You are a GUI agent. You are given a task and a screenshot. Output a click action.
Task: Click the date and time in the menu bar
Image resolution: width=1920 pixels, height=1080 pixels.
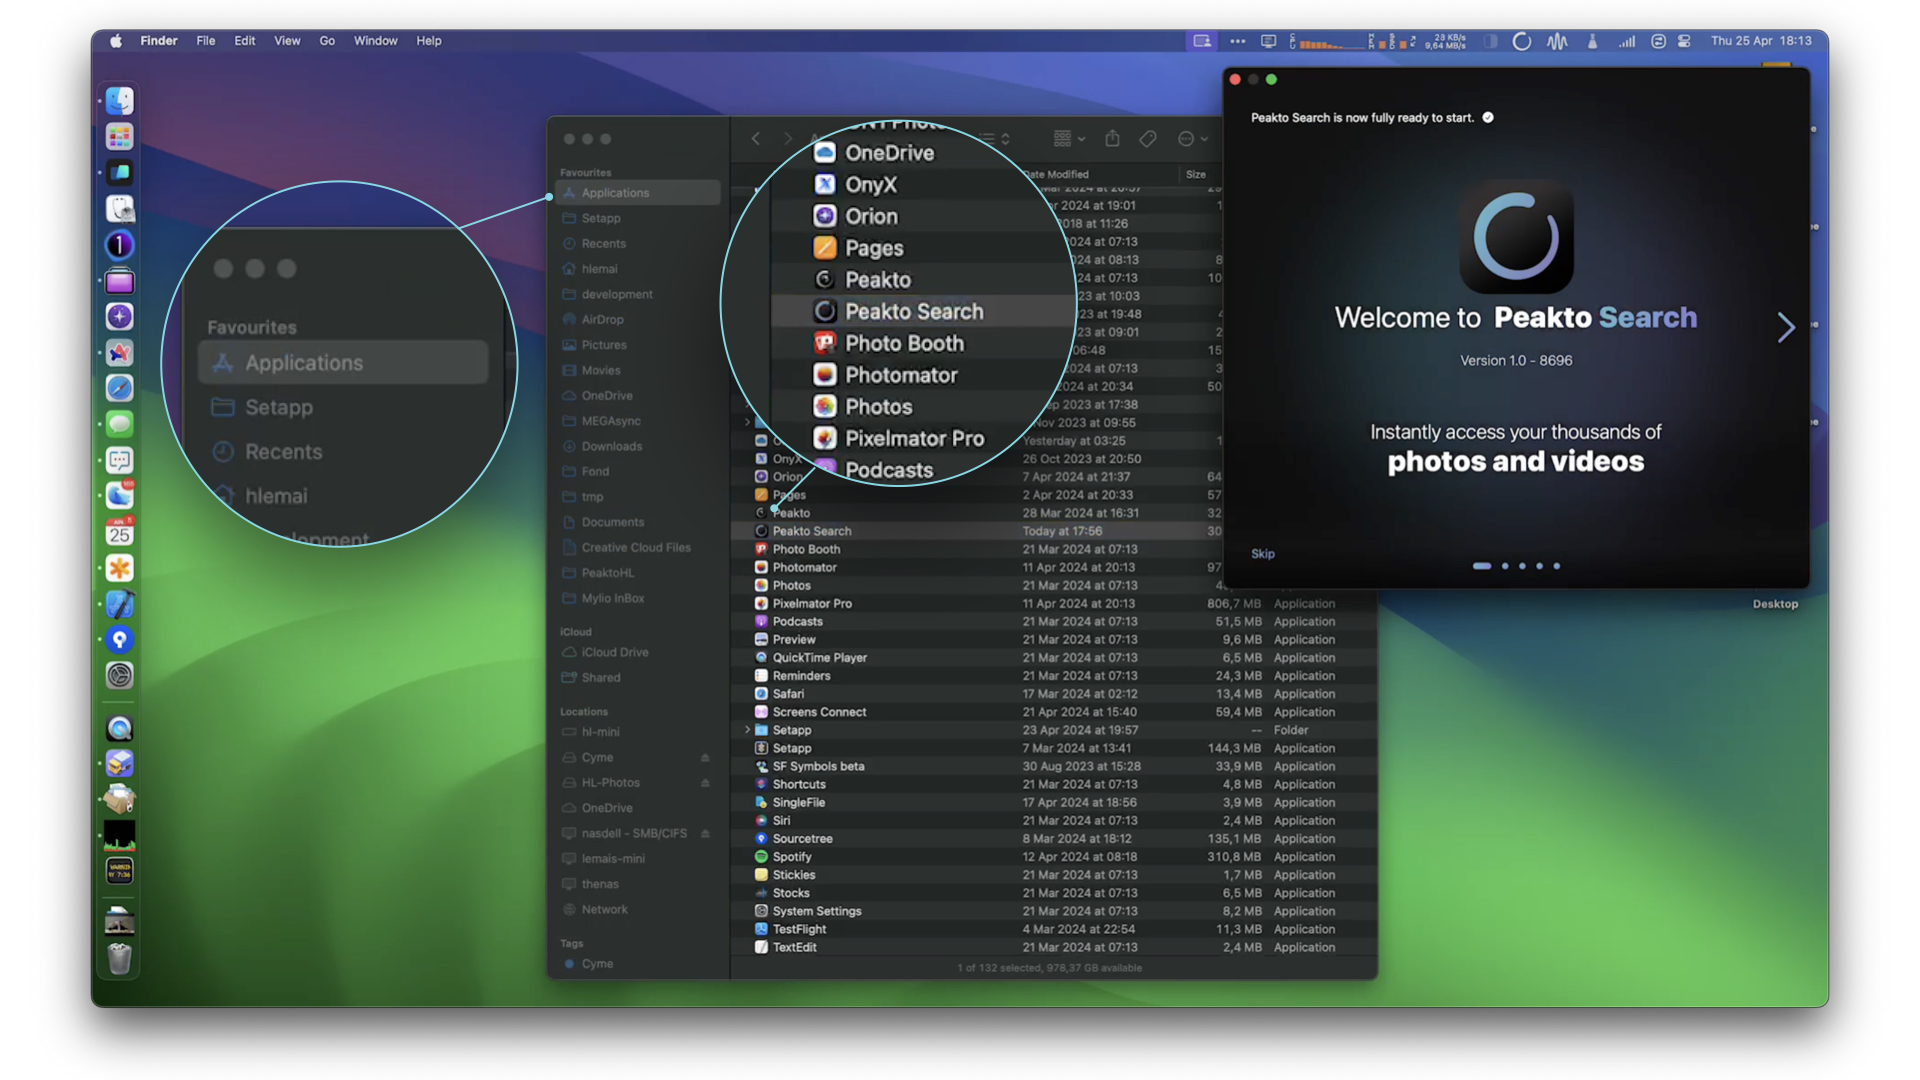1761,41
